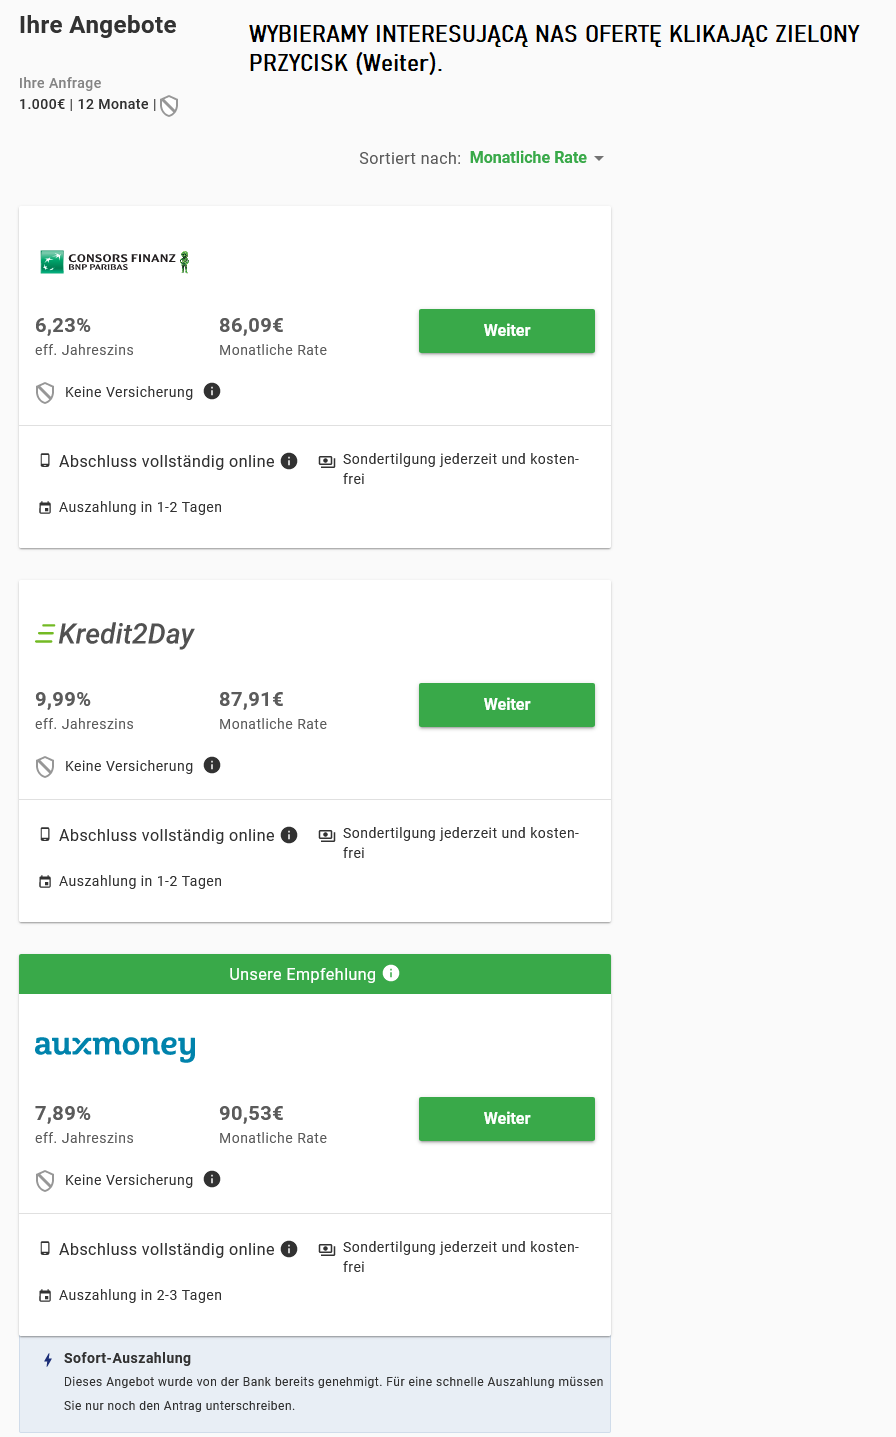
Task: Click the Sofort-Auszahlung notice box
Action: click(x=315, y=1385)
